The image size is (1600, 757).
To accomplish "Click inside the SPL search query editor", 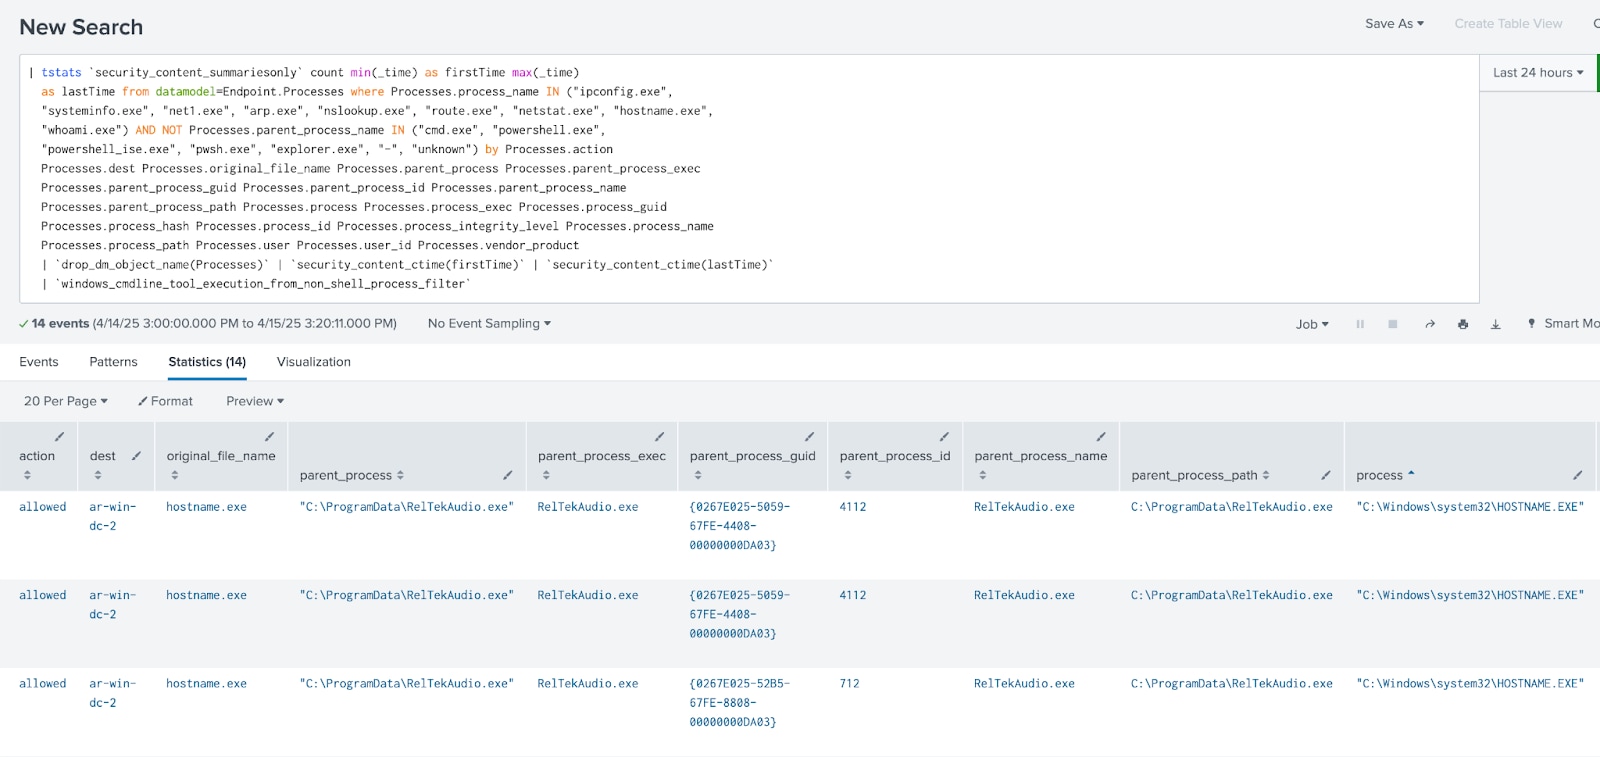I will [749, 178].
